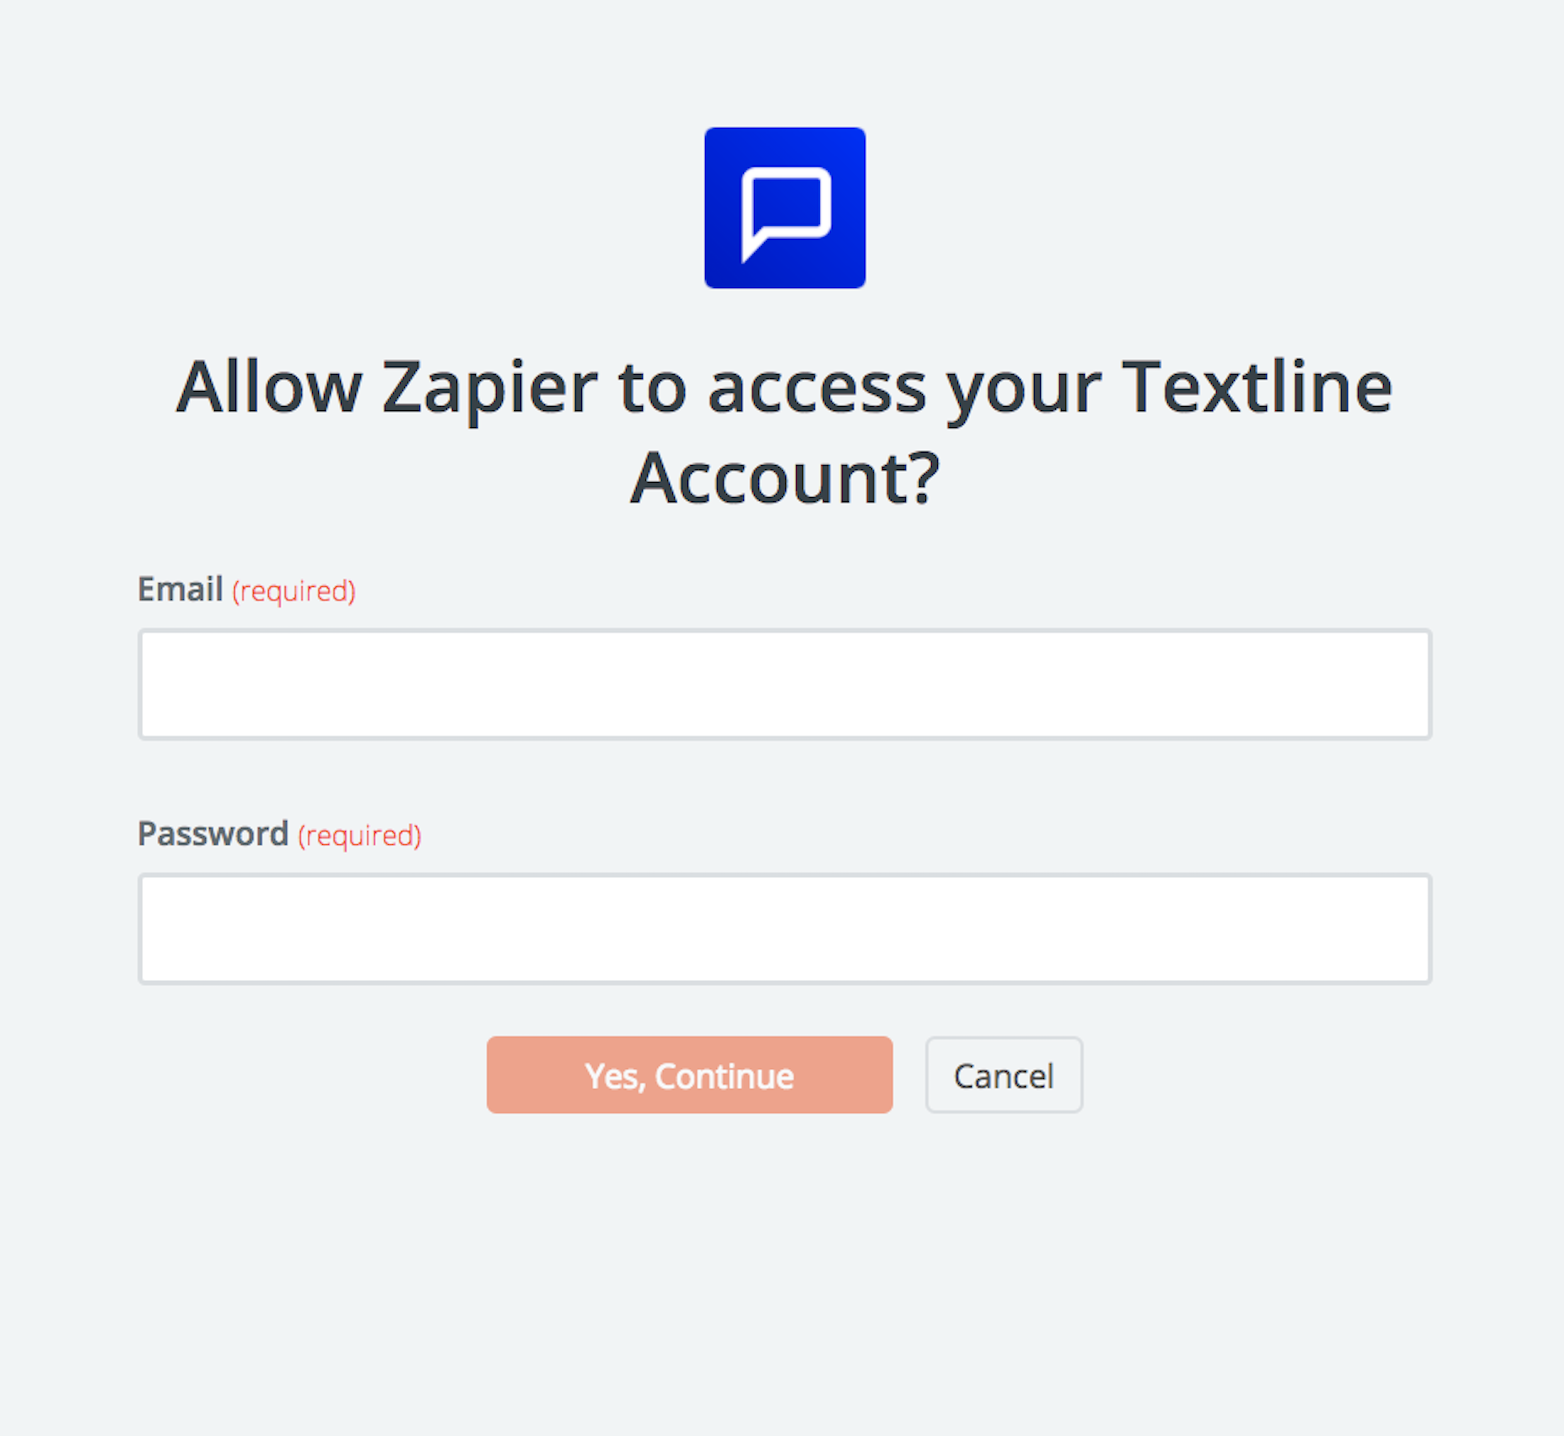Click the word Allow in heading
This screenshot has height=1436, width=1564.
269,387
